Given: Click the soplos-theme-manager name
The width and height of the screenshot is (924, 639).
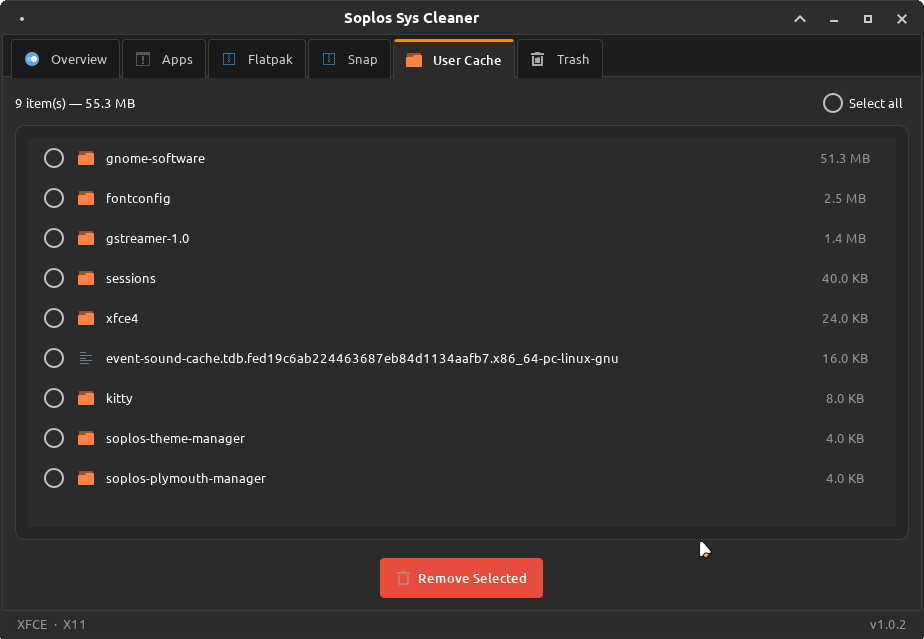Looking at the screenshot, I should point(175,439).
